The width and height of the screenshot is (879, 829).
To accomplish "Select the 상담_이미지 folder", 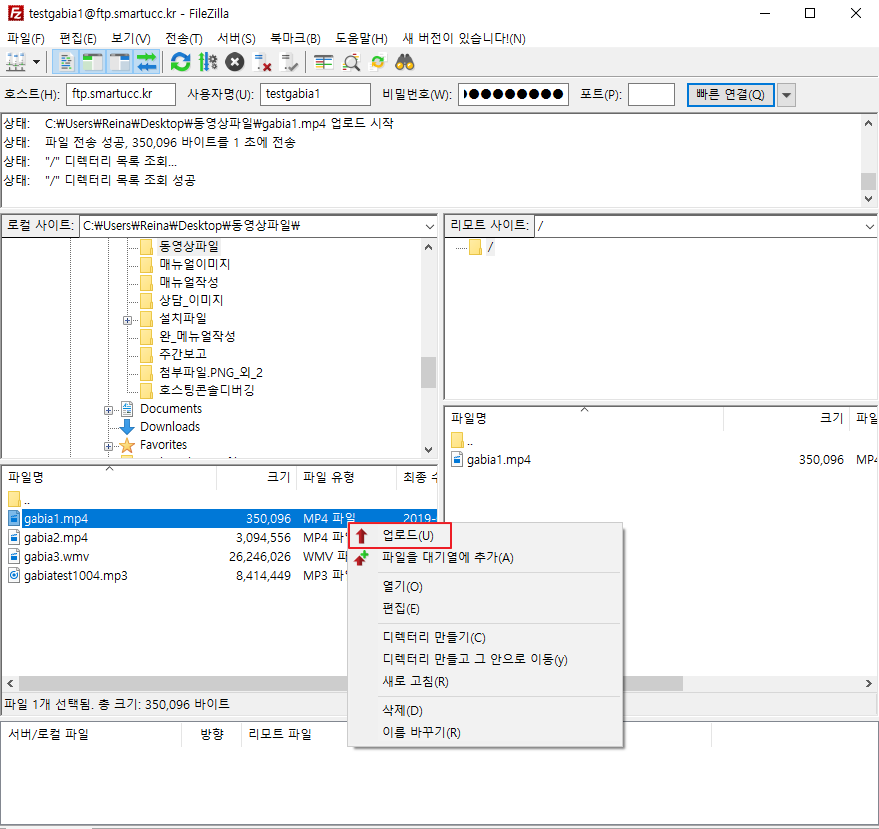I will [x=191, y=300].
